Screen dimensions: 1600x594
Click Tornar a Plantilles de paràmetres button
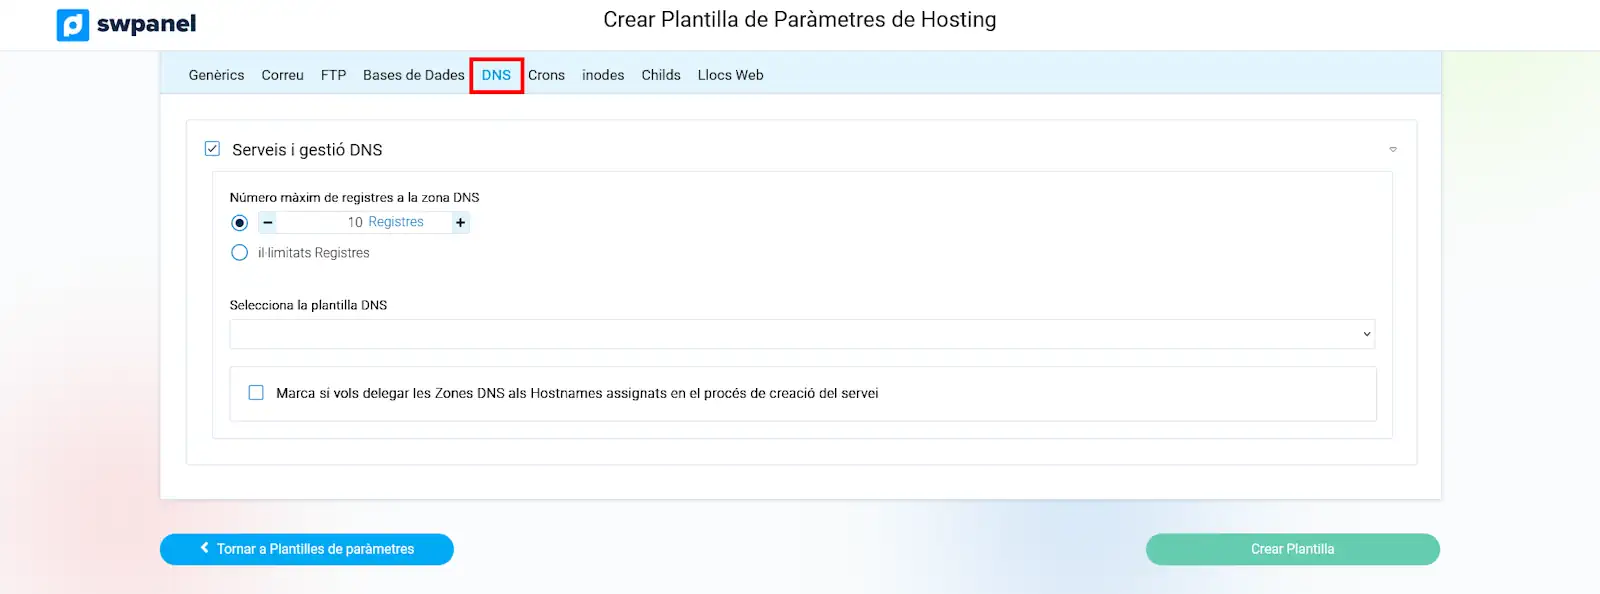[x=307, y=549]
